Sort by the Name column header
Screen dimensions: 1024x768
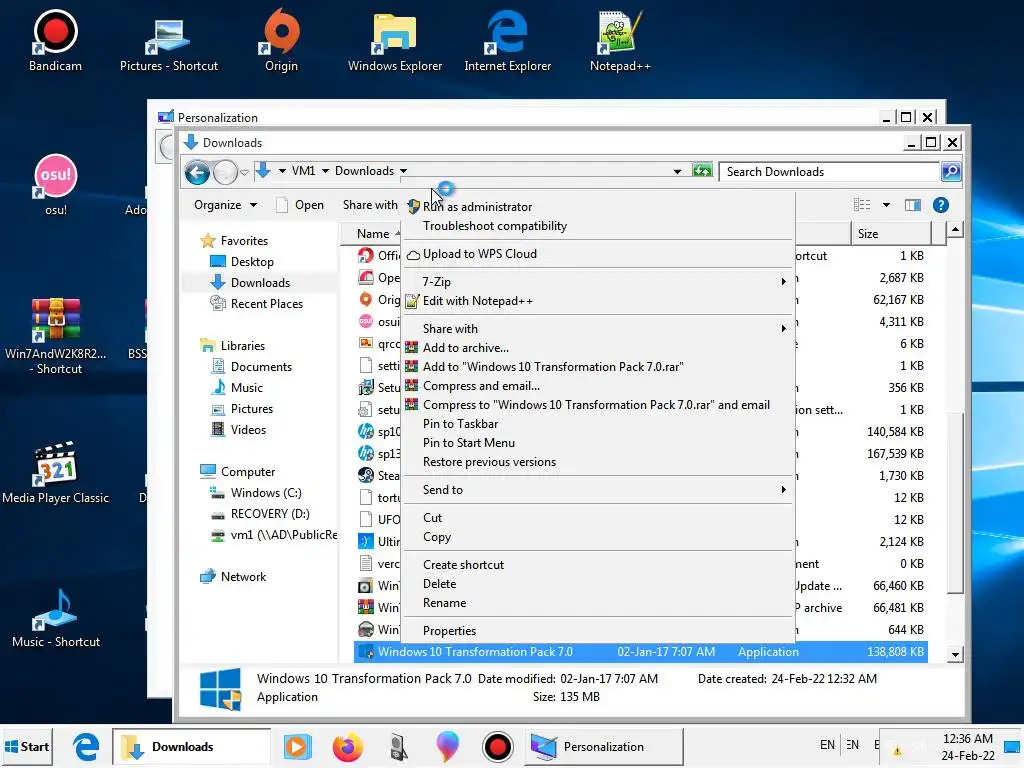click(x=372, y=234)
